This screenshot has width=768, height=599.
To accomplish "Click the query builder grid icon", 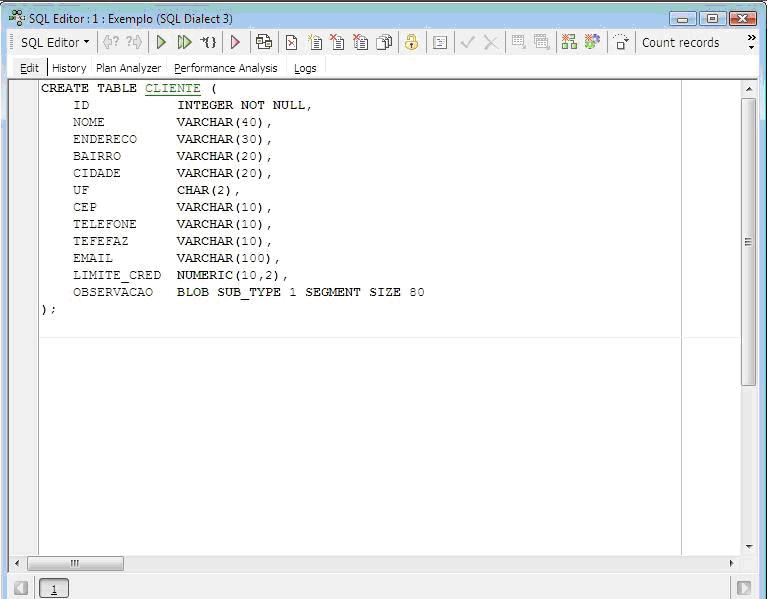I will click(569, 42).
